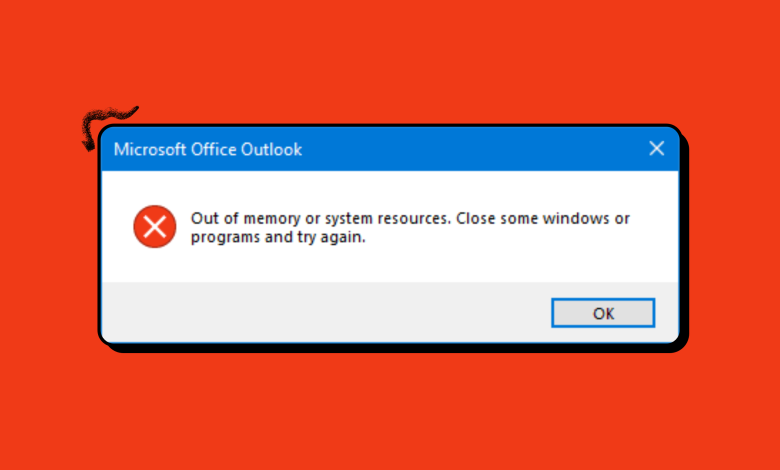Click the black squiggly arrow doodle

coord(110,119)
